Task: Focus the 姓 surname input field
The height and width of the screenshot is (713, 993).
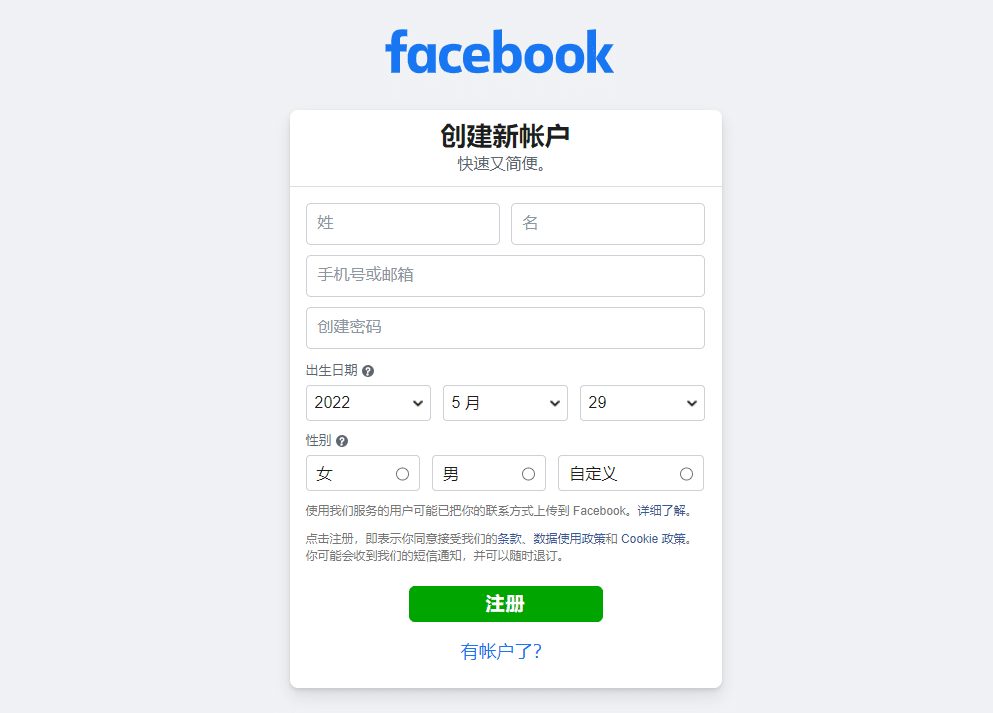Action: pyautogui.click(x=403, y=224)
